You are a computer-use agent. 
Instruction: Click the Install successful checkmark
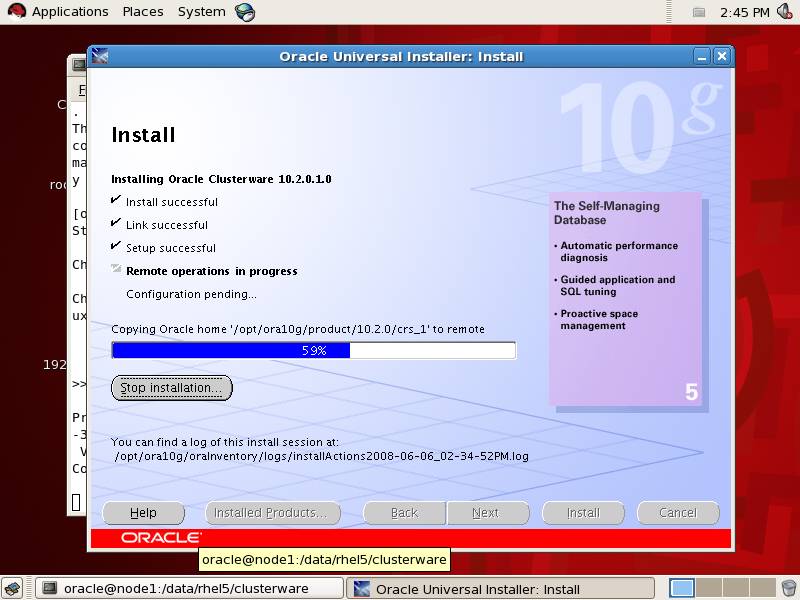point(116,199)
